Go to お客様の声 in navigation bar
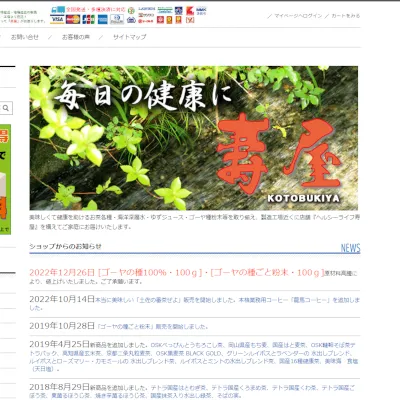The width and height of the screenshot is (400, 400). click(76, 37)
